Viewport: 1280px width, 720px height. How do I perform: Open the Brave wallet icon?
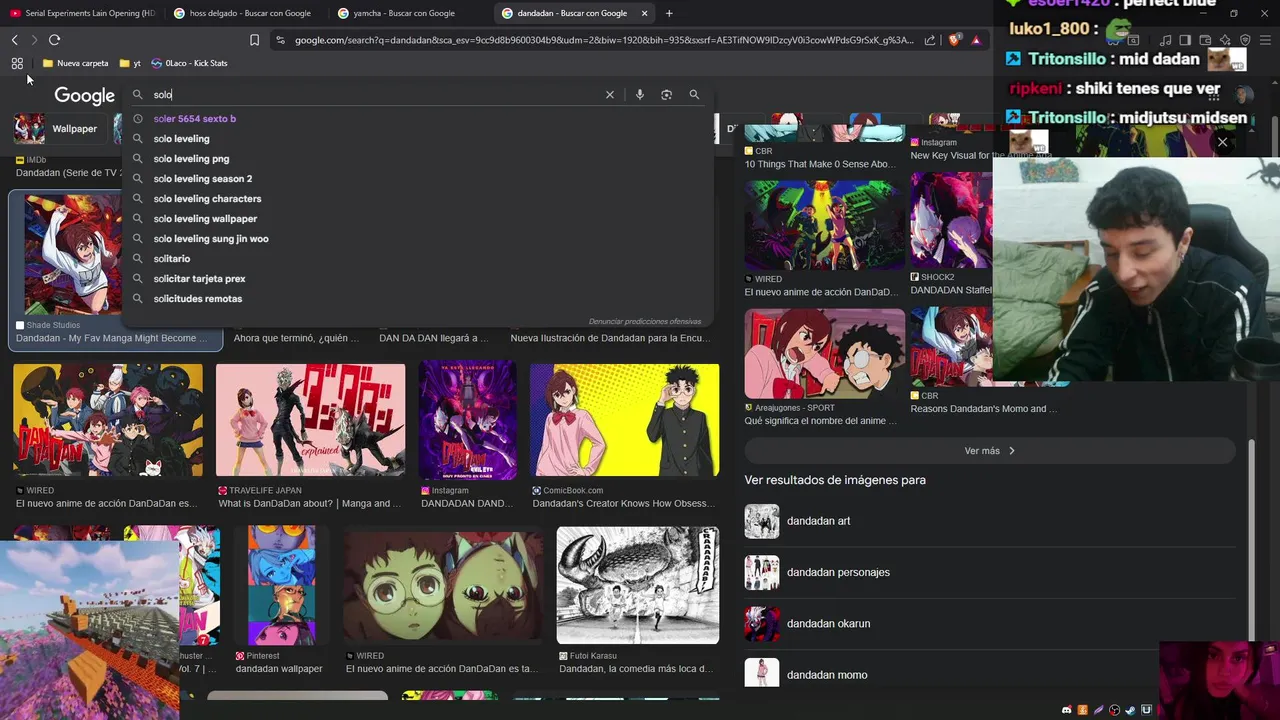click(1205, 40)
